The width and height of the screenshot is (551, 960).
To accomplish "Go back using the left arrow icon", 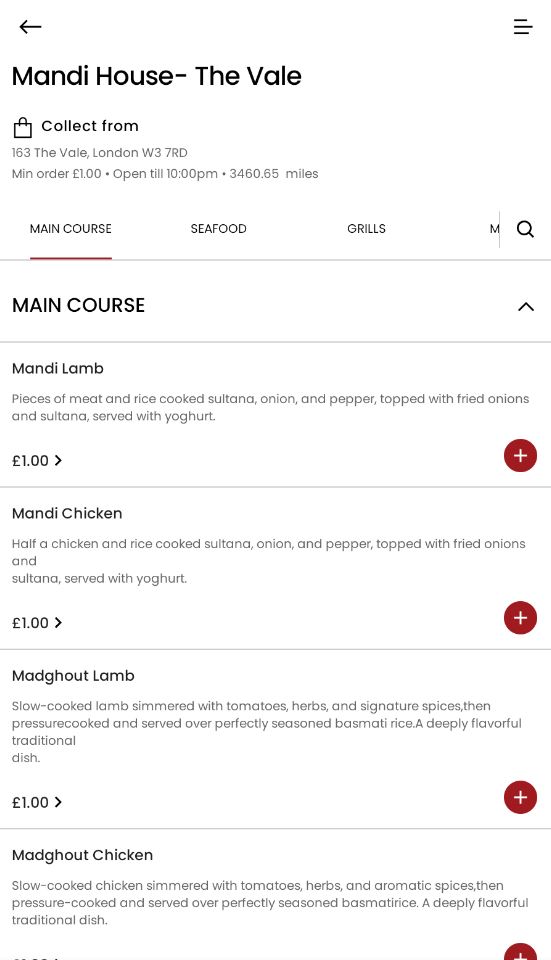I will 30,27.
